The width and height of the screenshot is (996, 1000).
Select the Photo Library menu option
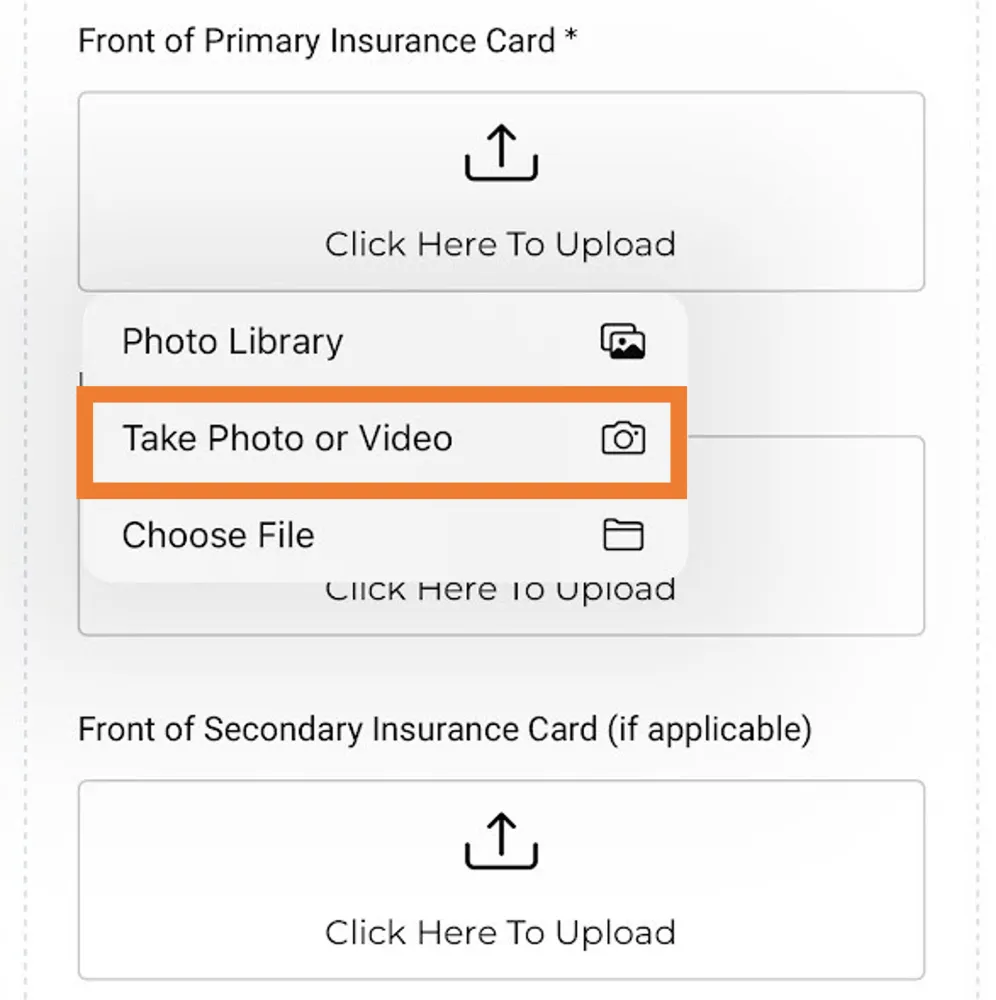[x=385, y=341]
